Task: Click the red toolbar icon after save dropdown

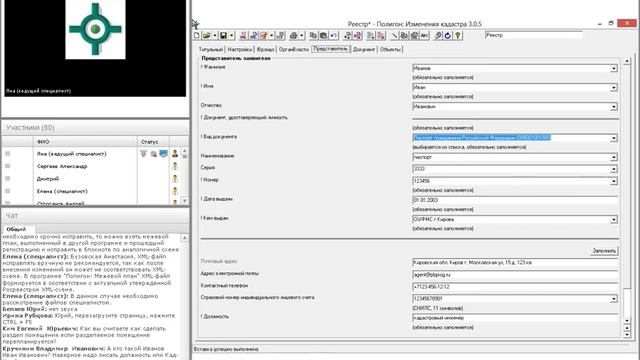Action: click(x=243, y=36)
